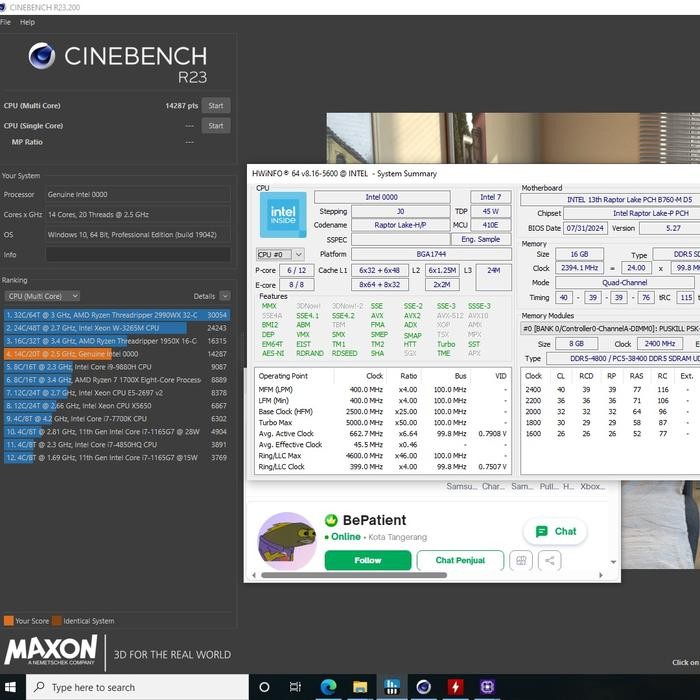This screenshot has width=700, height=700.
Task: Select the Intel Core i9-9880H ranking row
Action: (x=117, y=367)
